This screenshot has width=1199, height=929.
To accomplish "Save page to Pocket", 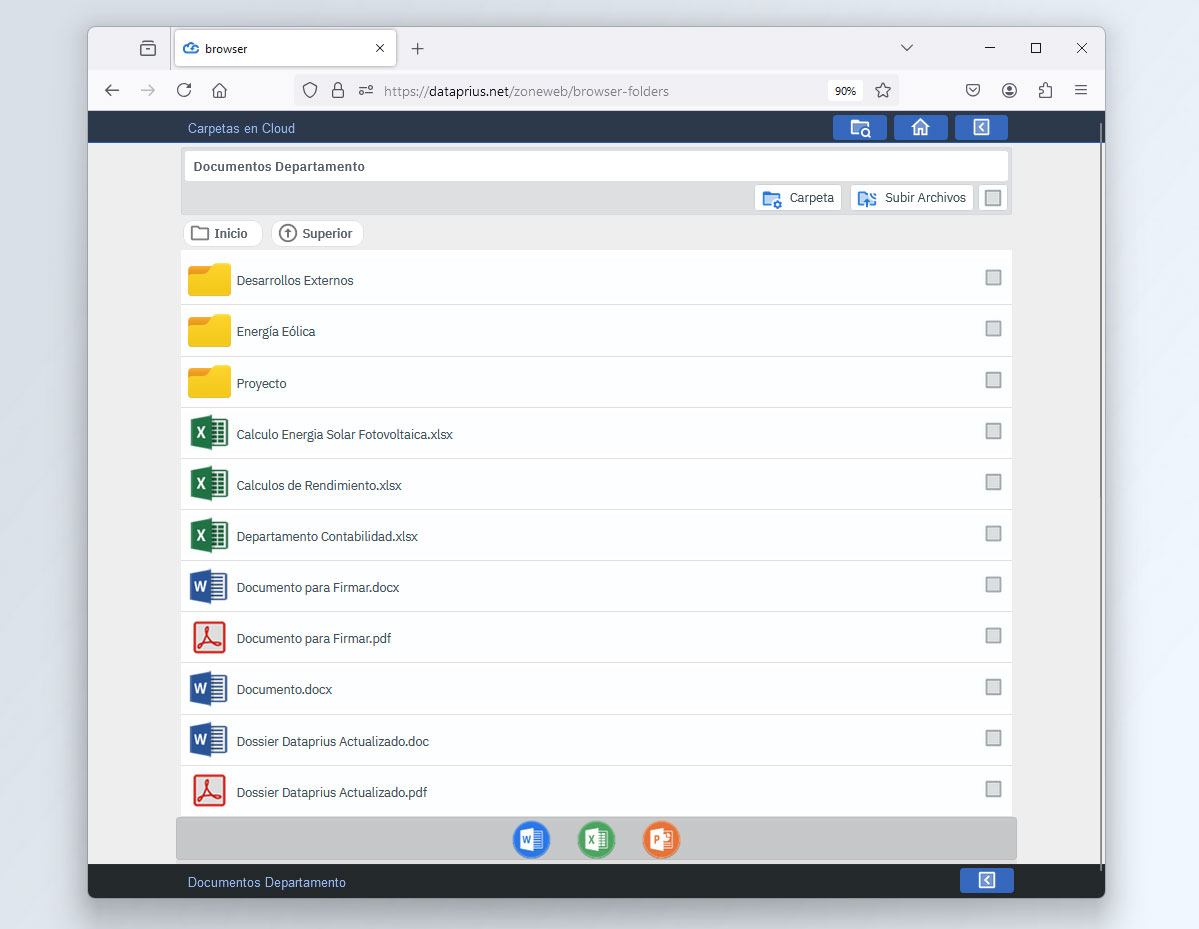I will (x=973, y=90).
